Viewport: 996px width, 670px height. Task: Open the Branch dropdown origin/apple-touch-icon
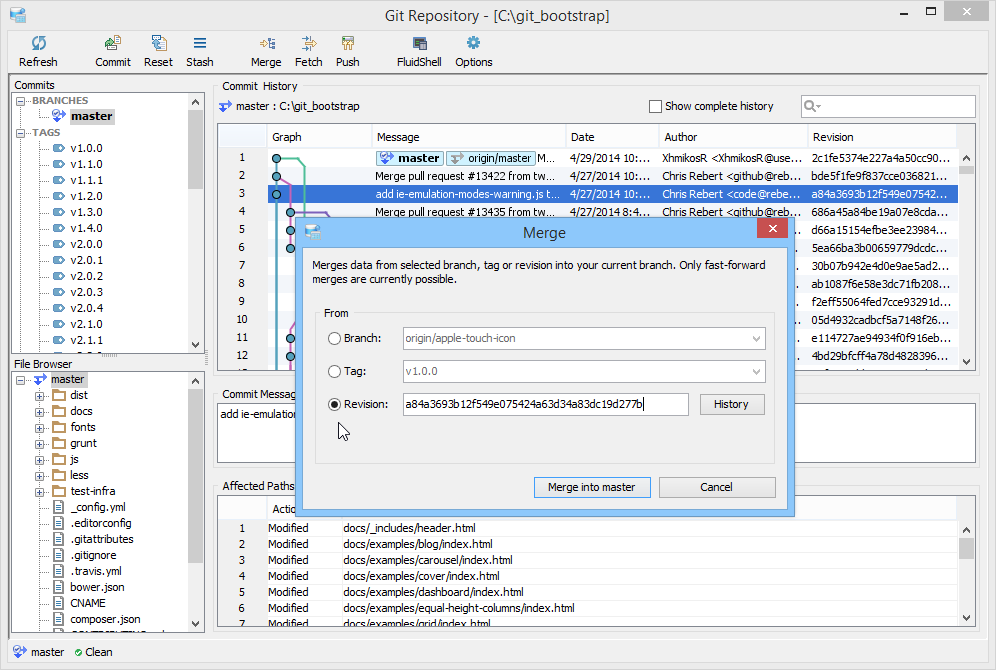click(584, 338)
